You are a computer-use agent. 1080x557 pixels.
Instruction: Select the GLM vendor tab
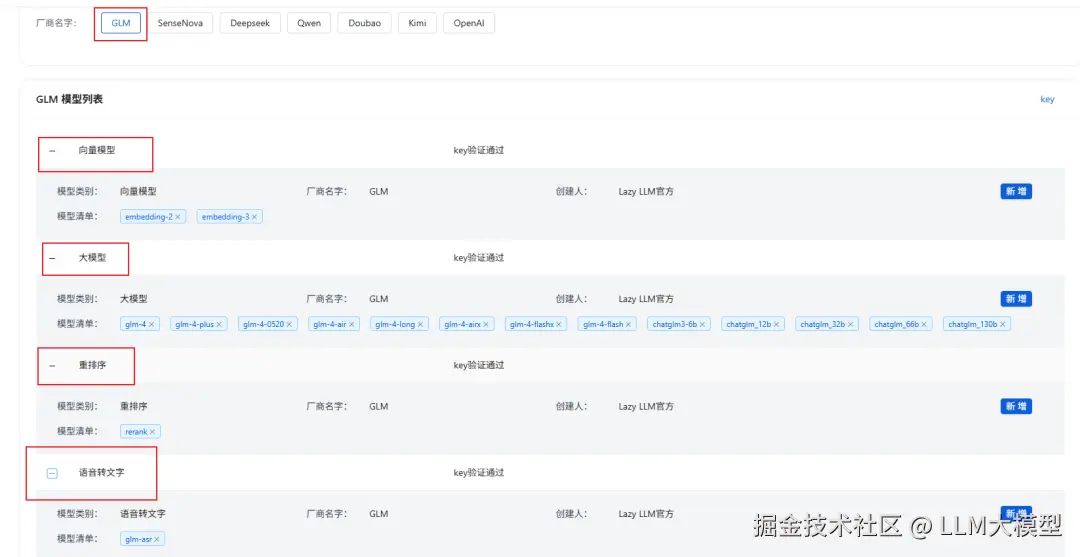click(x=121, y=23)
